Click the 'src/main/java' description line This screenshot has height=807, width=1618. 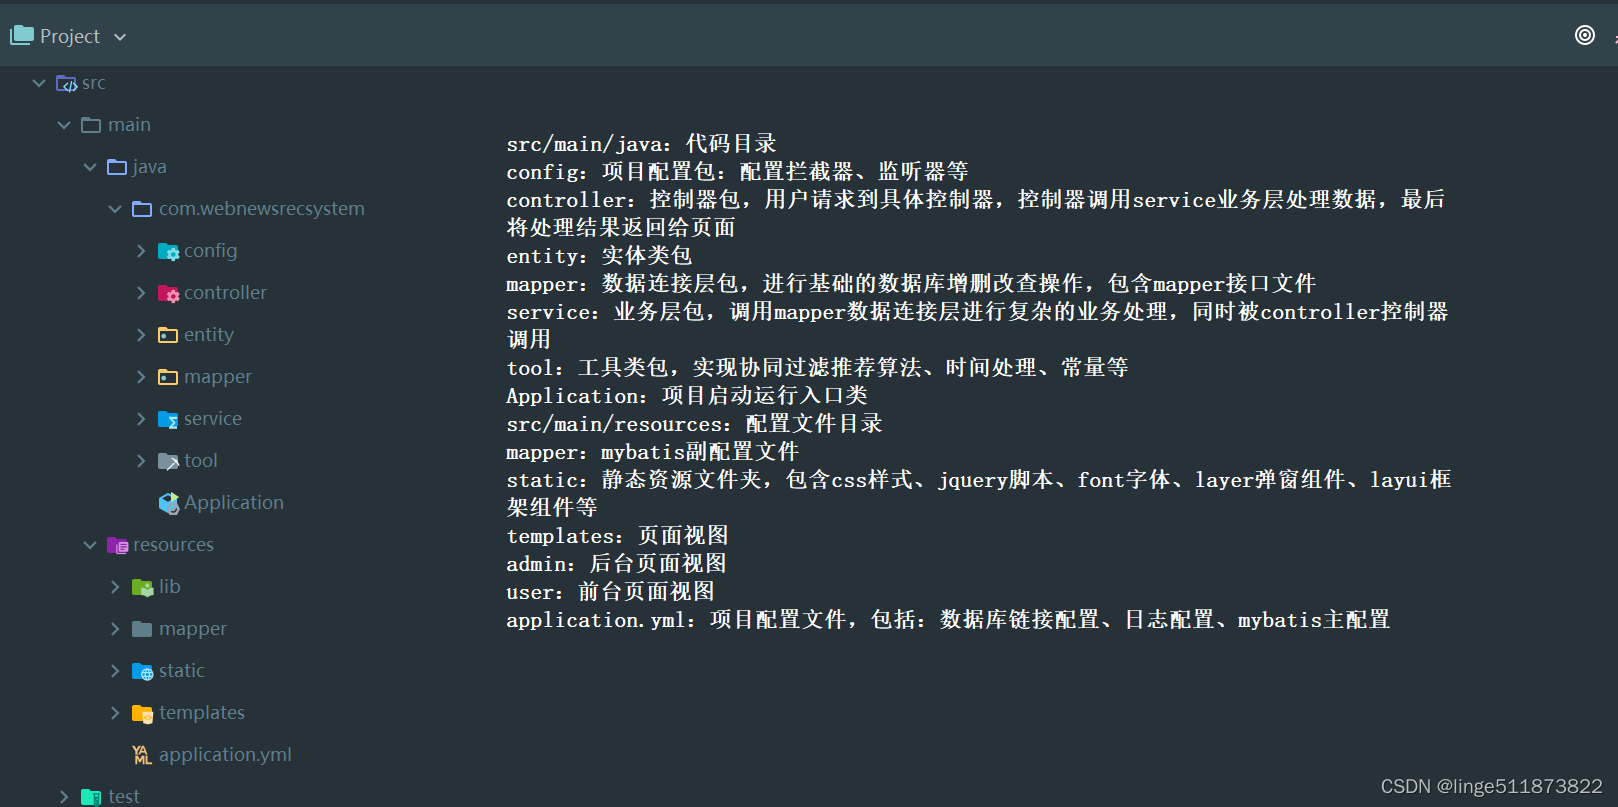[641, 144]
